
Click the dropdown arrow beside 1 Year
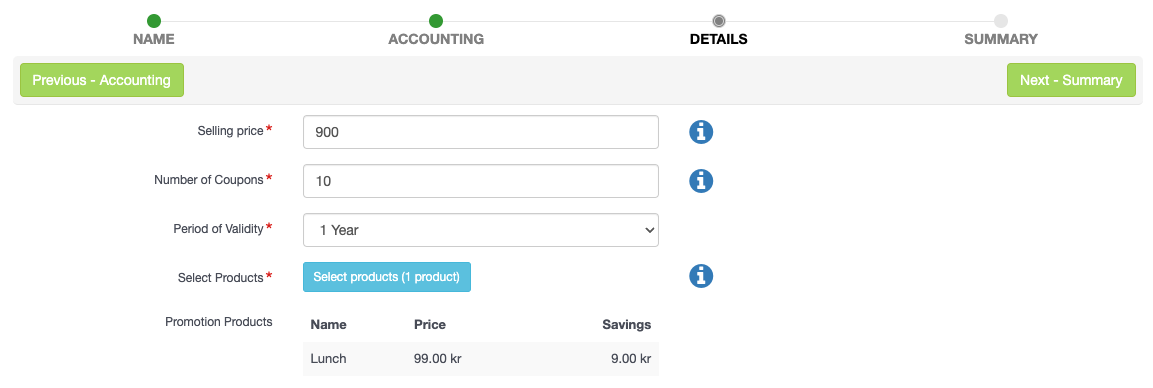click(649, 230)
